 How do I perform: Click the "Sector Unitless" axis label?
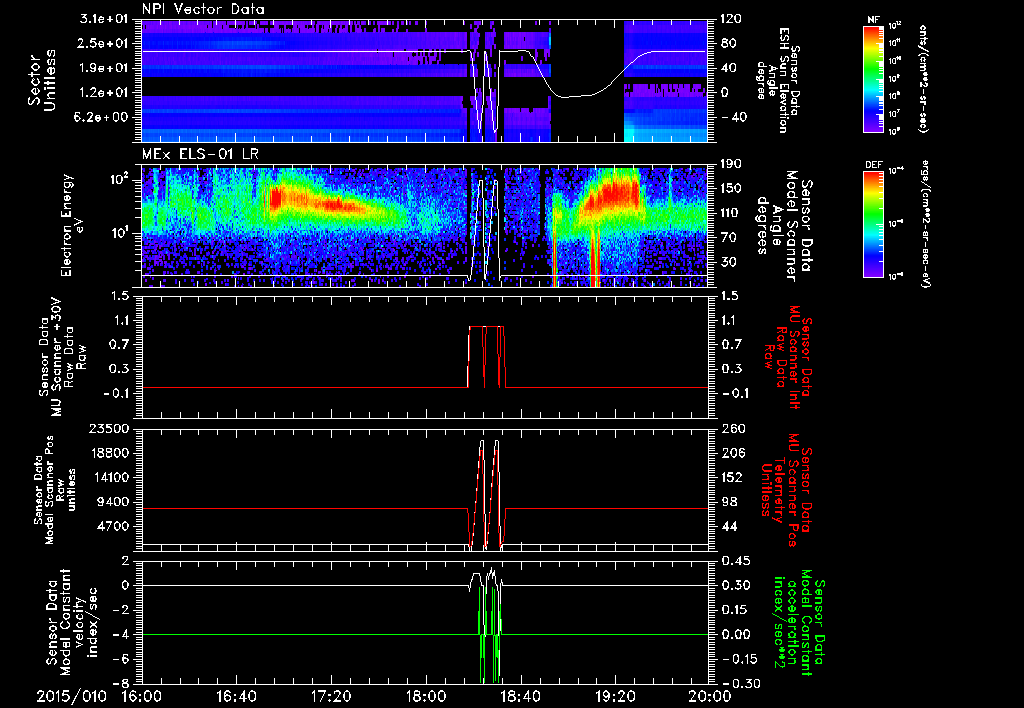[x=42, y=80]
